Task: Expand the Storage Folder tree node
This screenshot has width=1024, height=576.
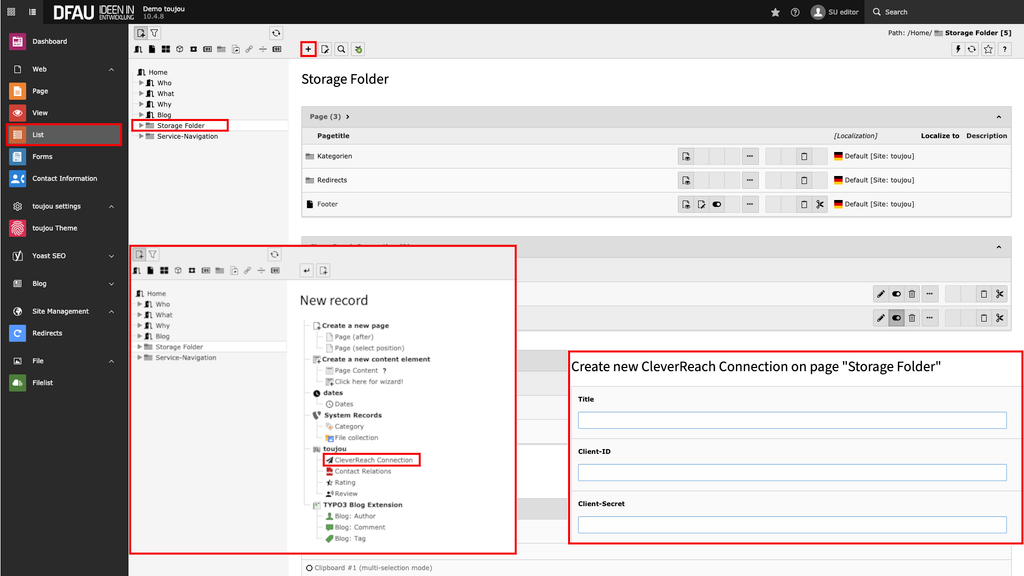Action: pyautogui.click(x=141, y=126)
